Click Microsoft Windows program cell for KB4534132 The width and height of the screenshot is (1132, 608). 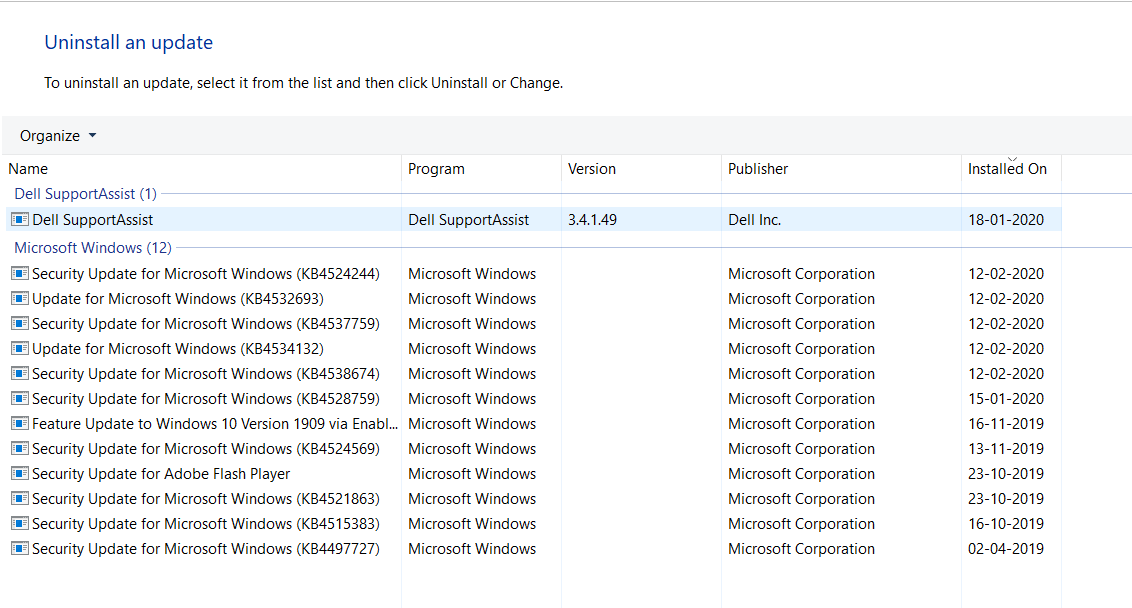[472, 349]
